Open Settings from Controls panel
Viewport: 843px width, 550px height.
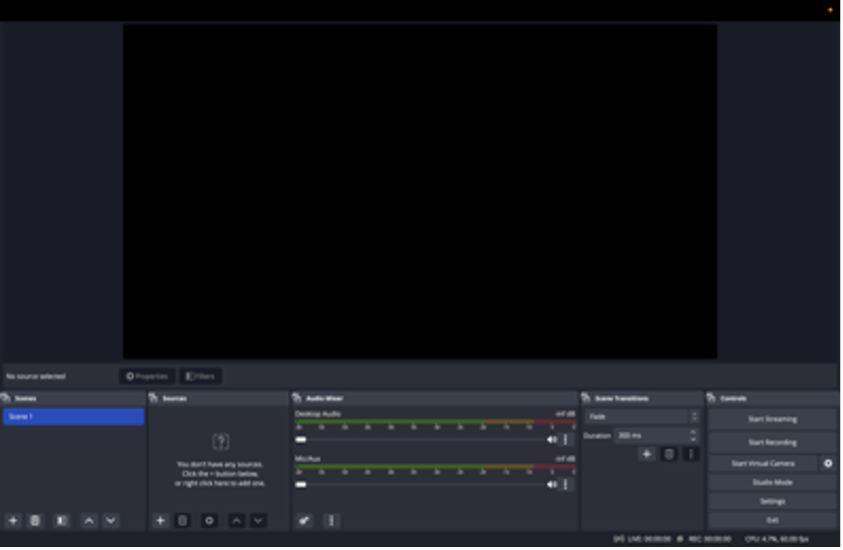coord(774,503)
